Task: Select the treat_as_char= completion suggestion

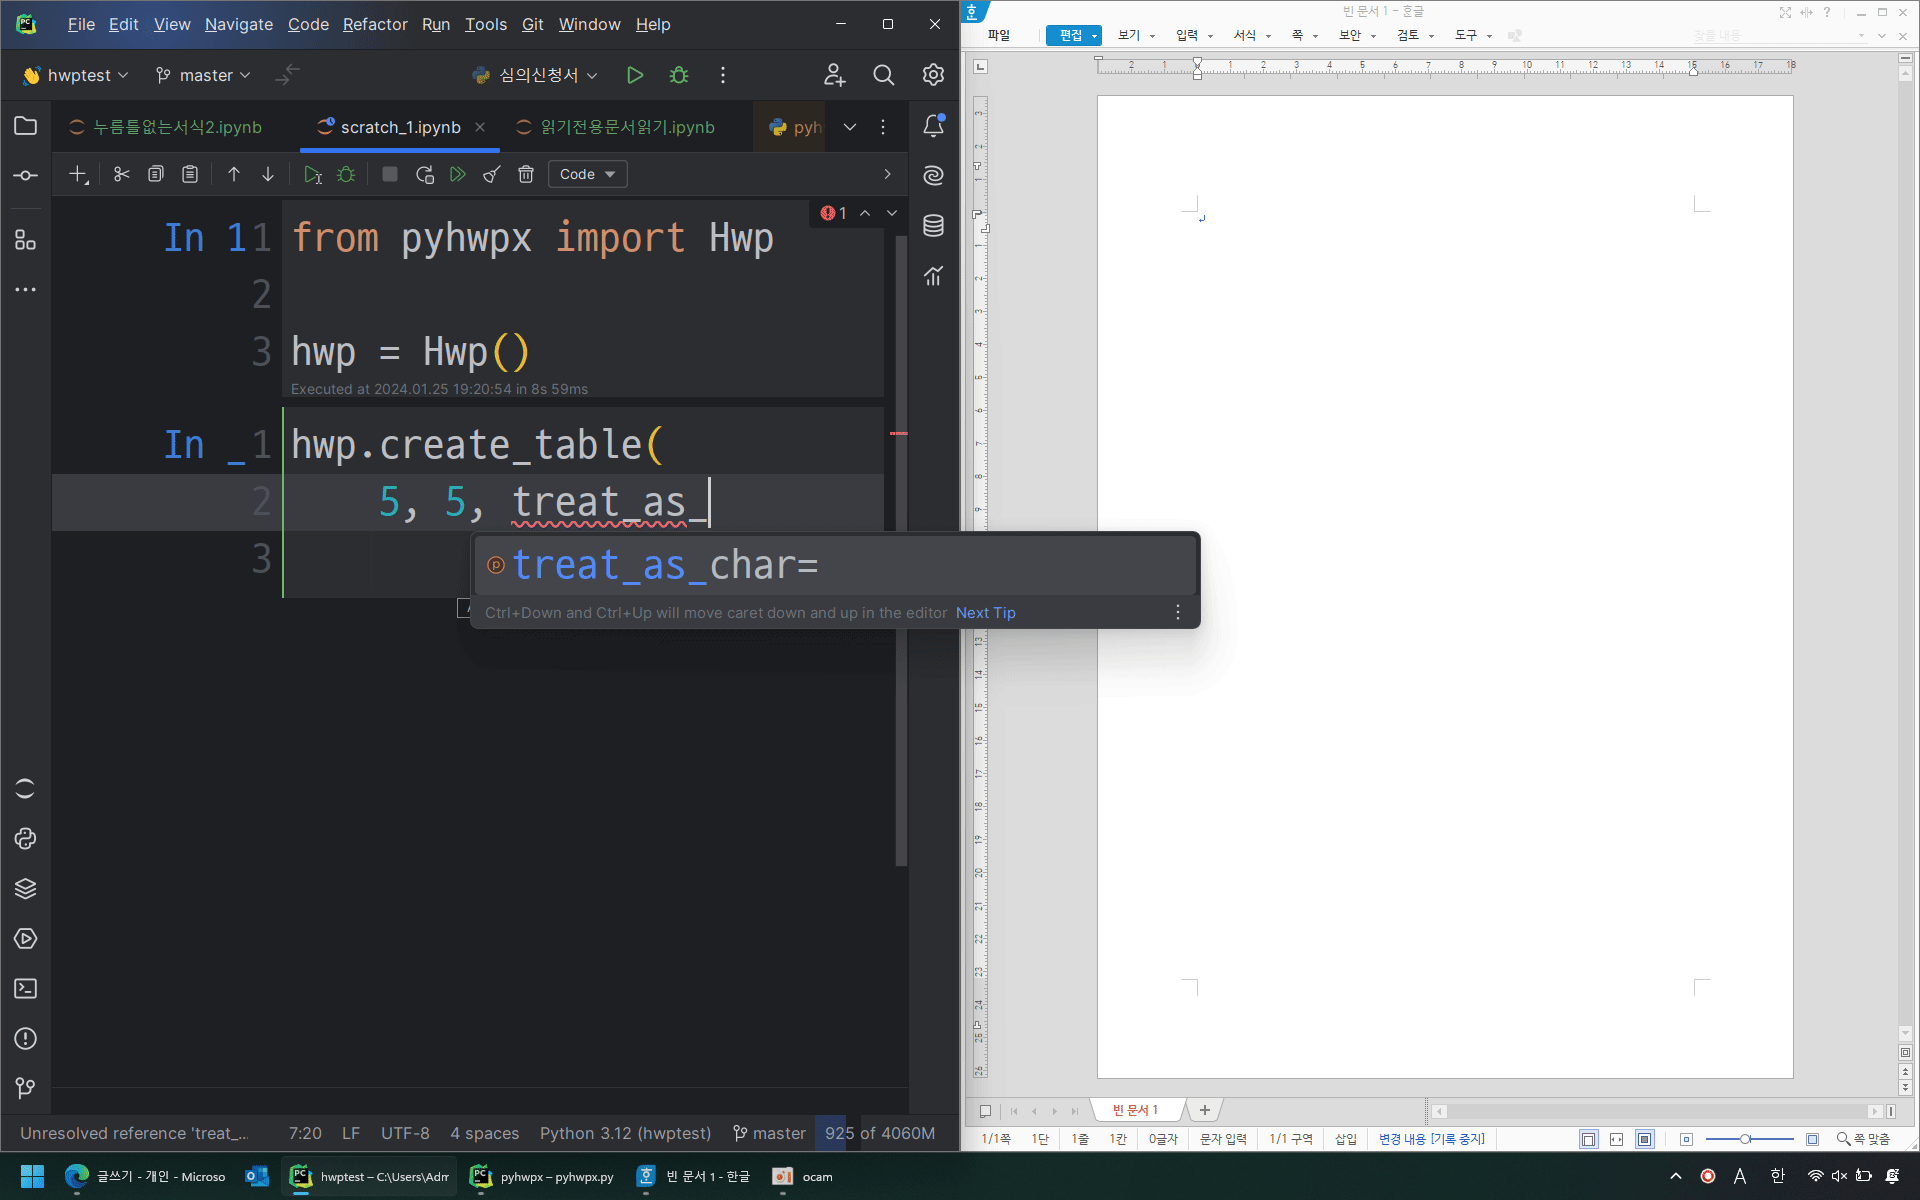Action: (665, 566)
